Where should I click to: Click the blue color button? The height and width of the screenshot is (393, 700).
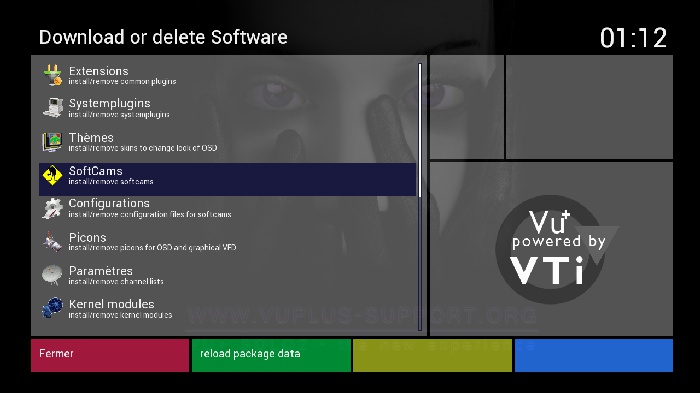[x=594, y=355]
